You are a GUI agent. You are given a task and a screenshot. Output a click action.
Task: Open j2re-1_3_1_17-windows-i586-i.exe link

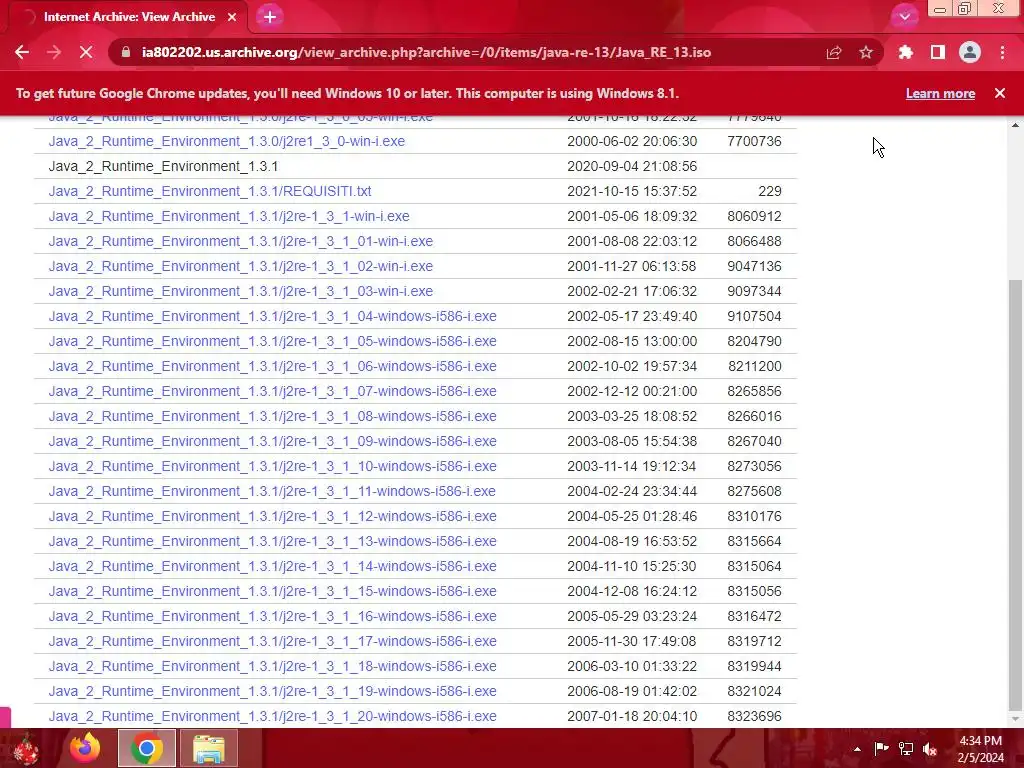coord(272,641)
